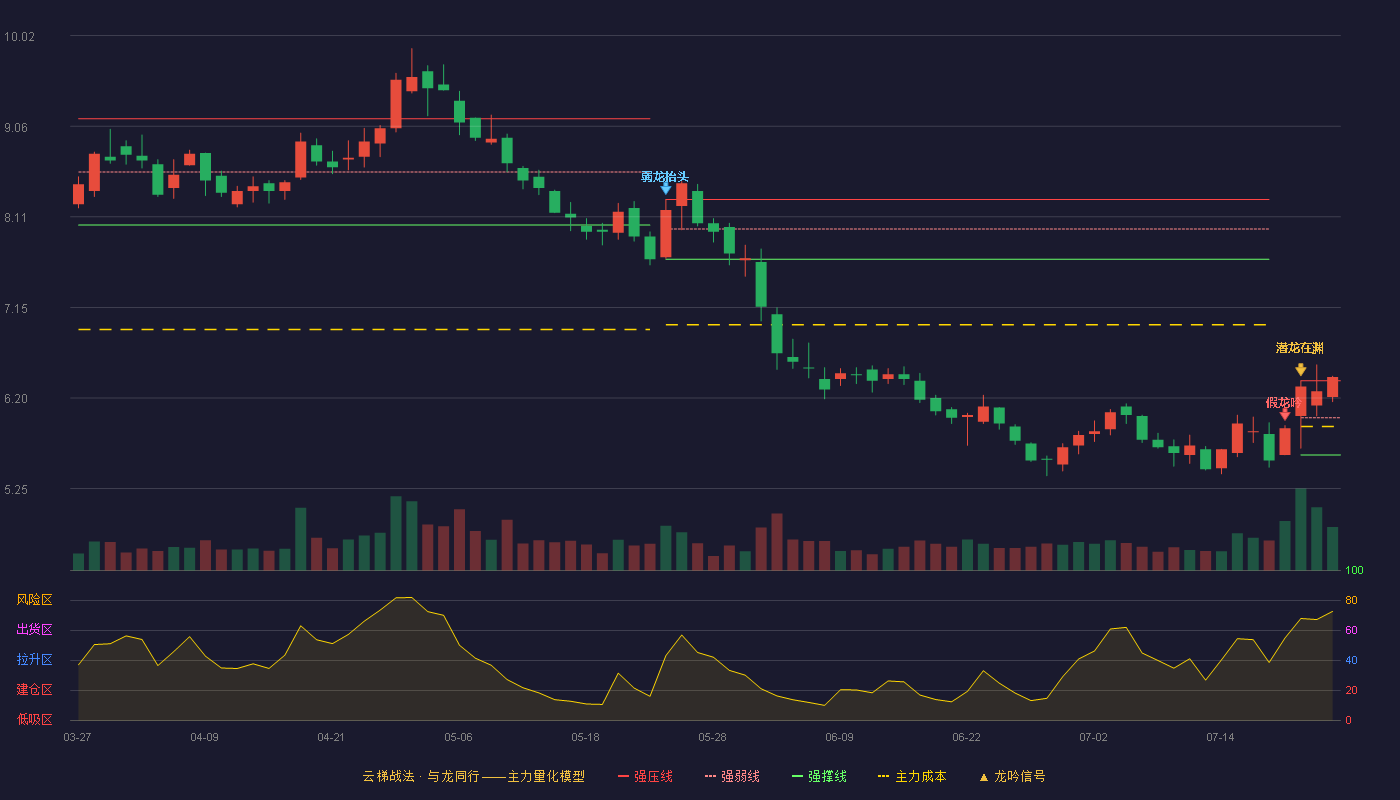Click the yellow 潜龙在渊 arrow marker

[x=1300, y=370]
